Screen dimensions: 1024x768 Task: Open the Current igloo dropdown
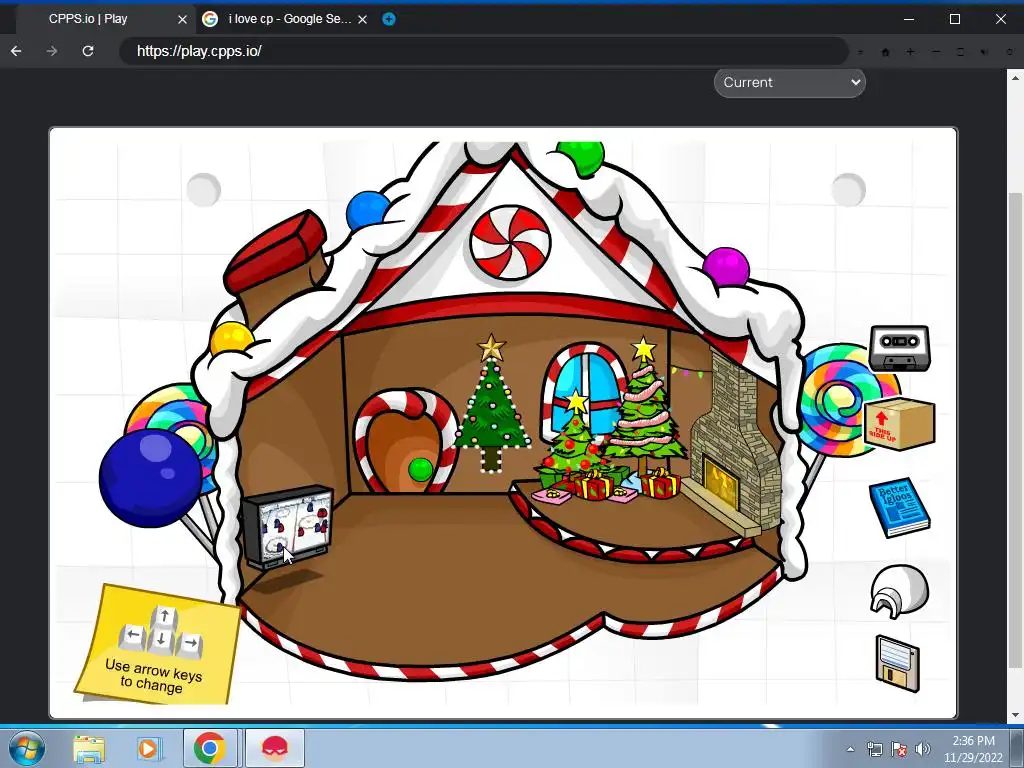(790, 82)
